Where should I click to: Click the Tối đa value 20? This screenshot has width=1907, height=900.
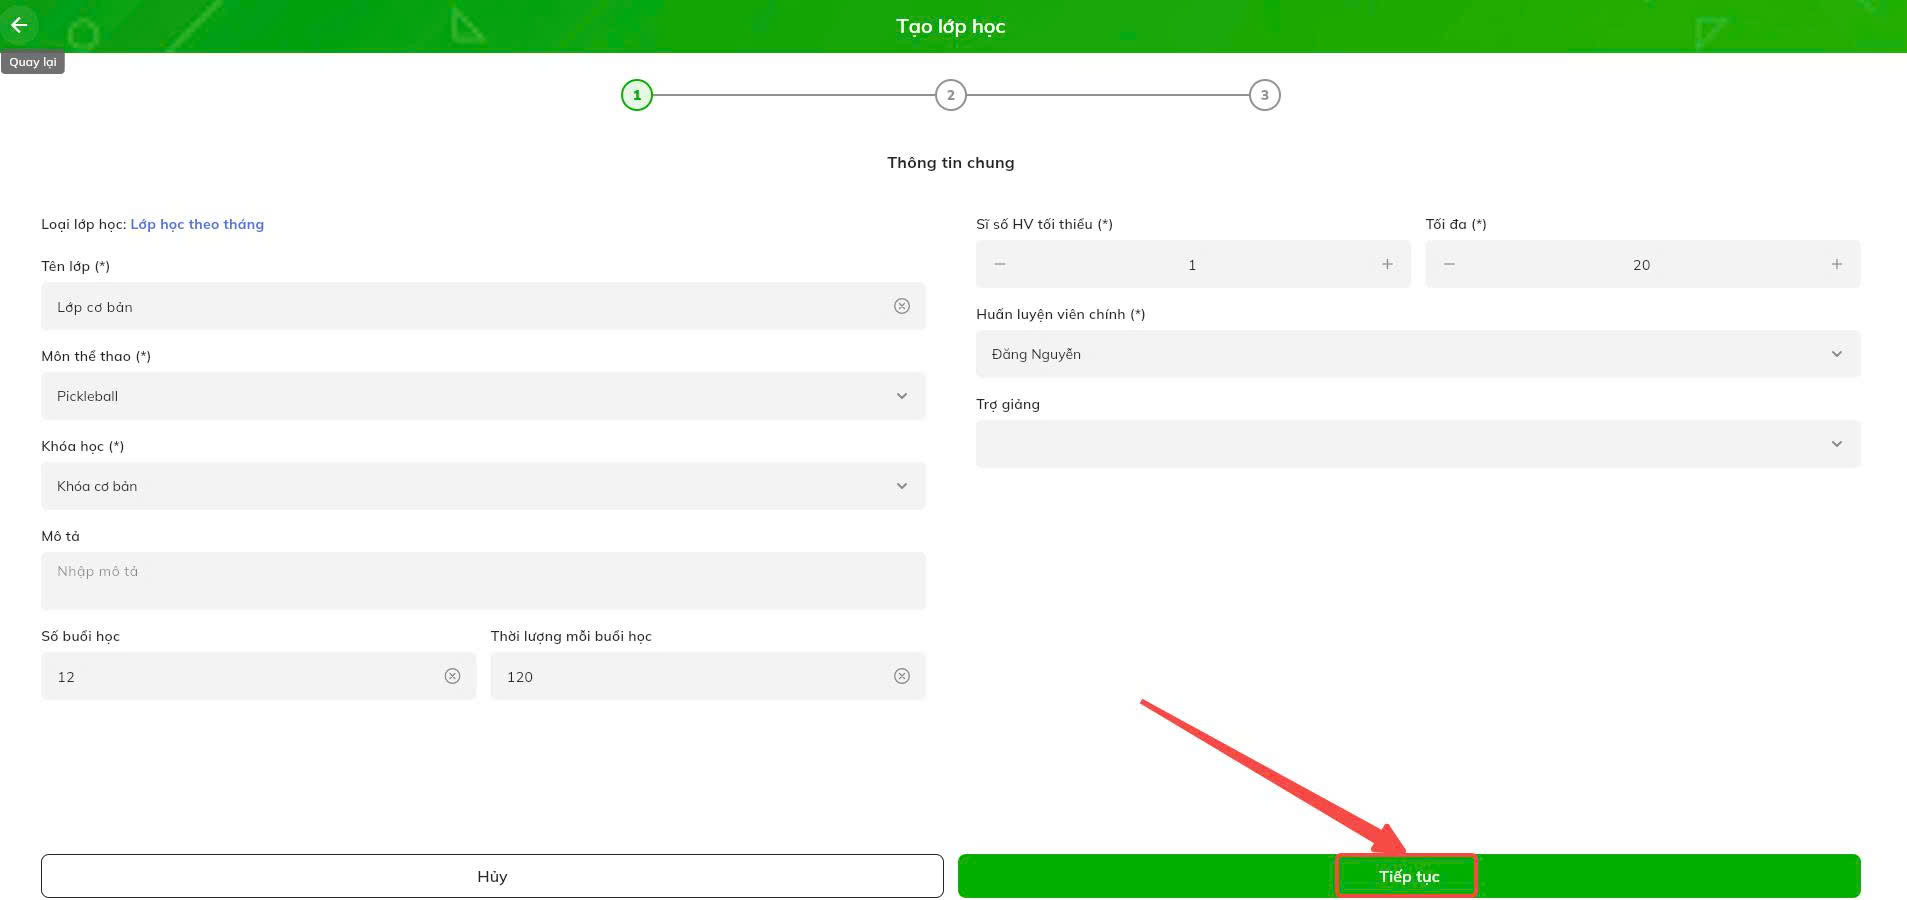1641,265
